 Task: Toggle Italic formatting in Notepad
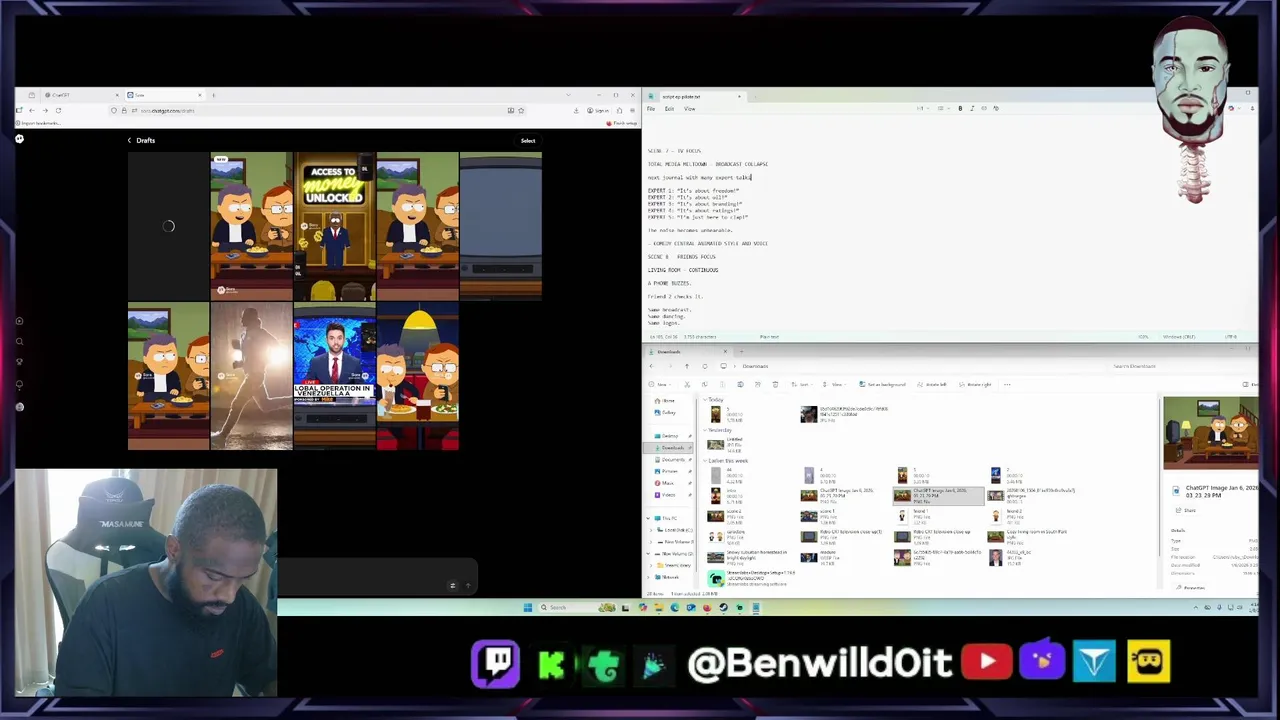[972, 108]
